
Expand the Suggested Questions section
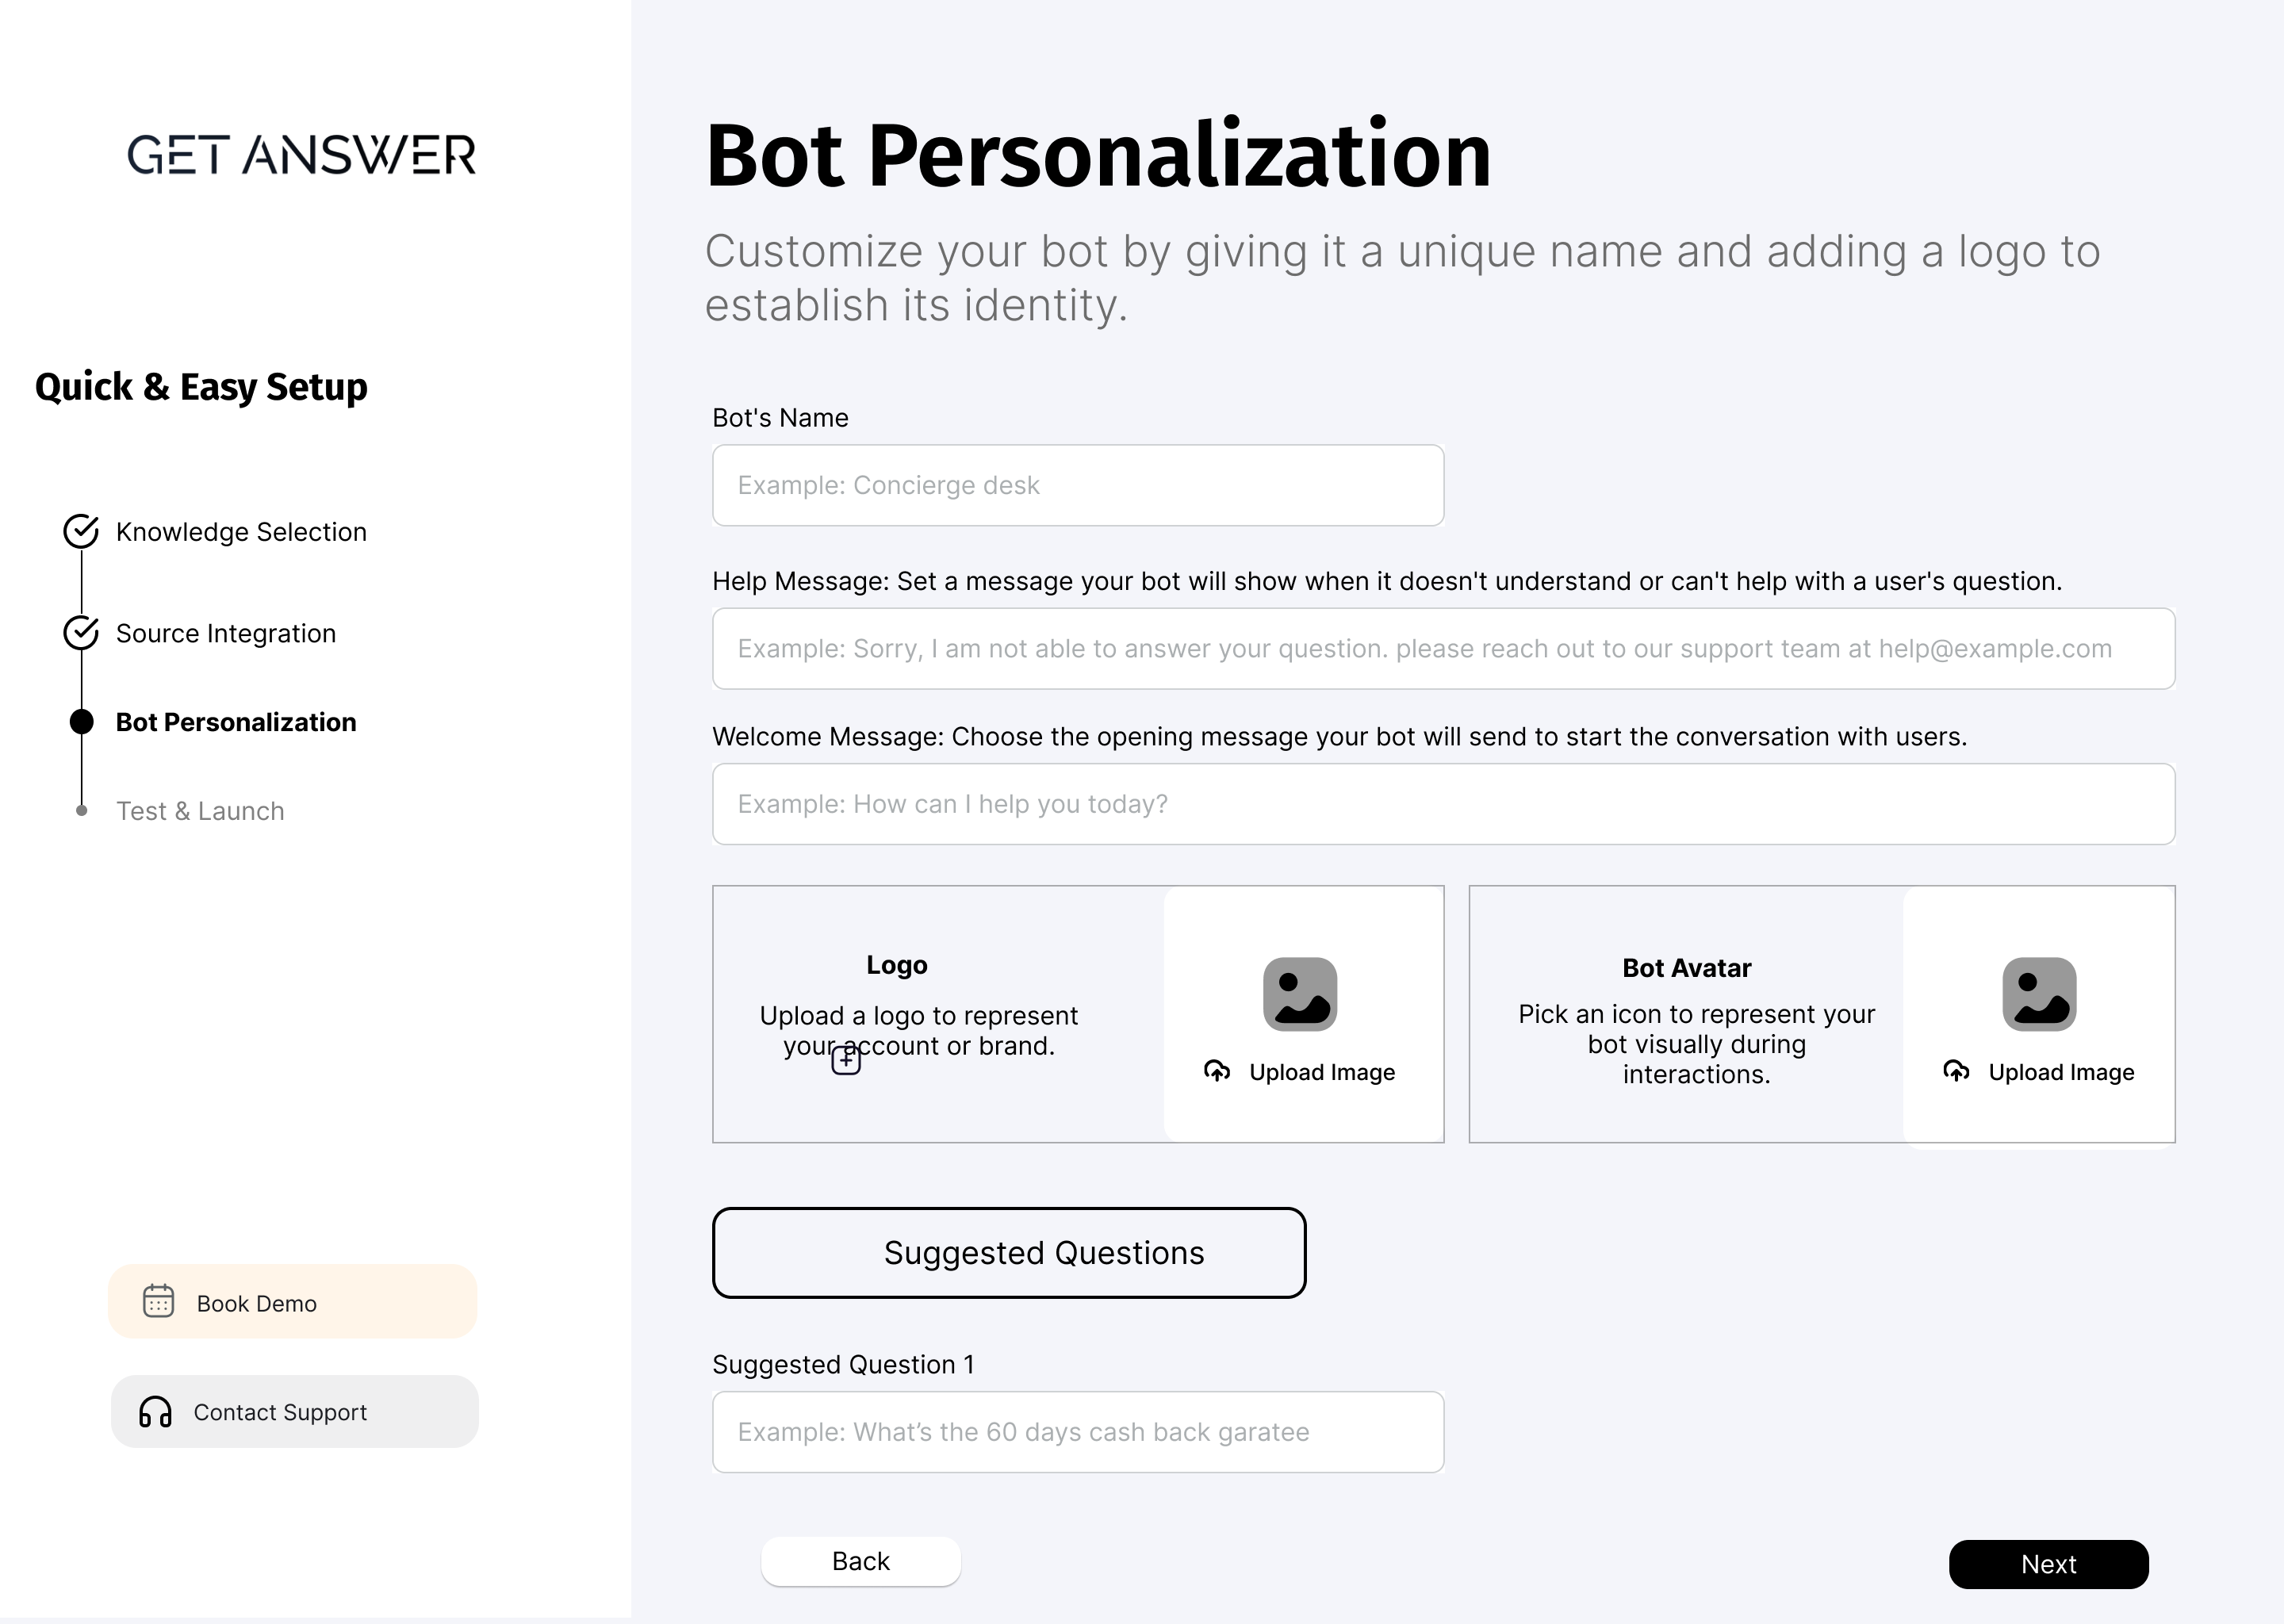tap(1008, 1252)
